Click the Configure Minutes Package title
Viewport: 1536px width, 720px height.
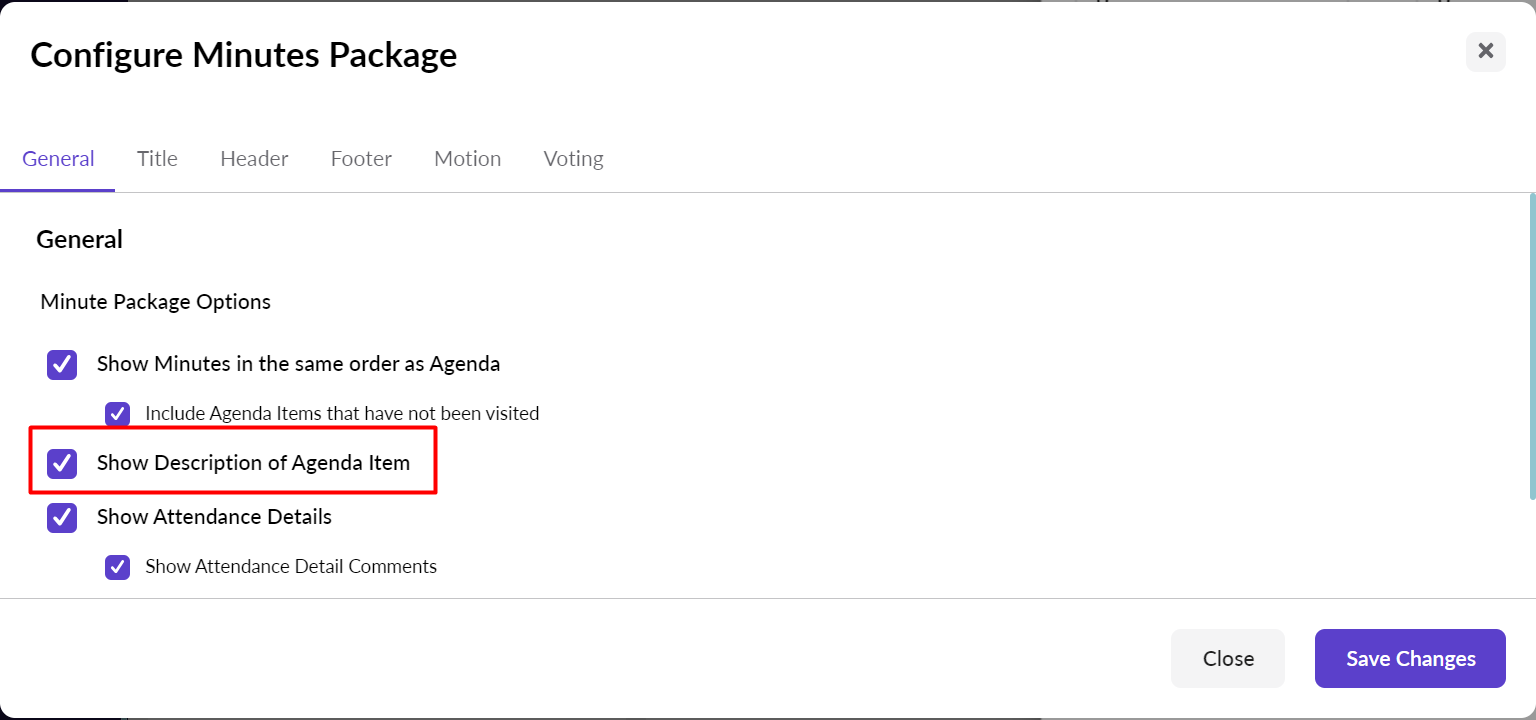pyautogui.click(x=243, y=54)
